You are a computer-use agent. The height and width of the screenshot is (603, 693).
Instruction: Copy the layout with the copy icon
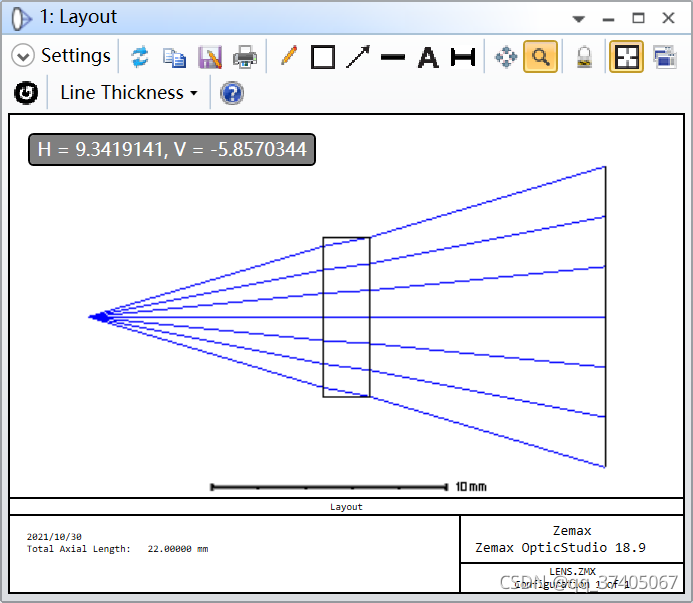pos(175,57)
